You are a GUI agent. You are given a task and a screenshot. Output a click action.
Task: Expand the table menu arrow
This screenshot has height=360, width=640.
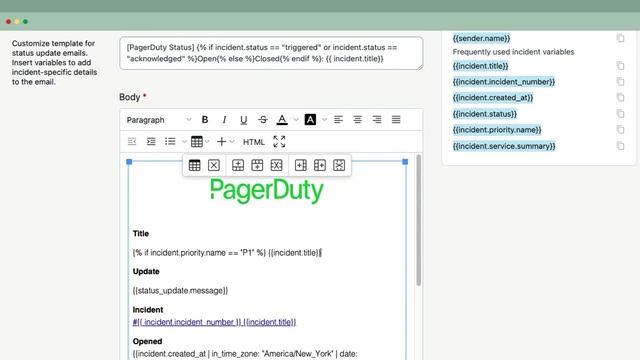click(207, 142)
